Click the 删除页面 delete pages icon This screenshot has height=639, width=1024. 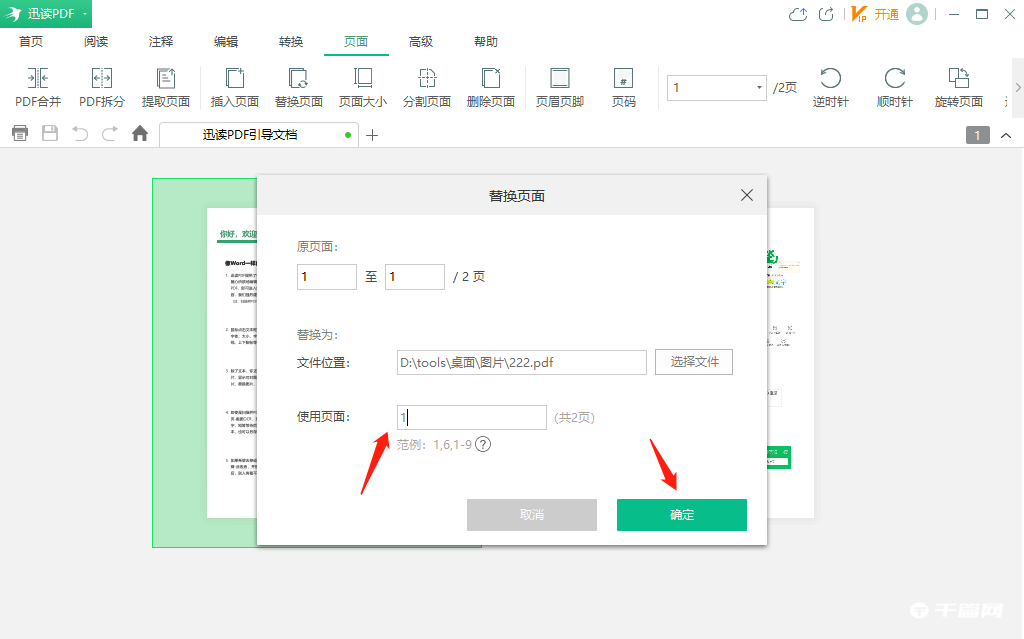490,88
